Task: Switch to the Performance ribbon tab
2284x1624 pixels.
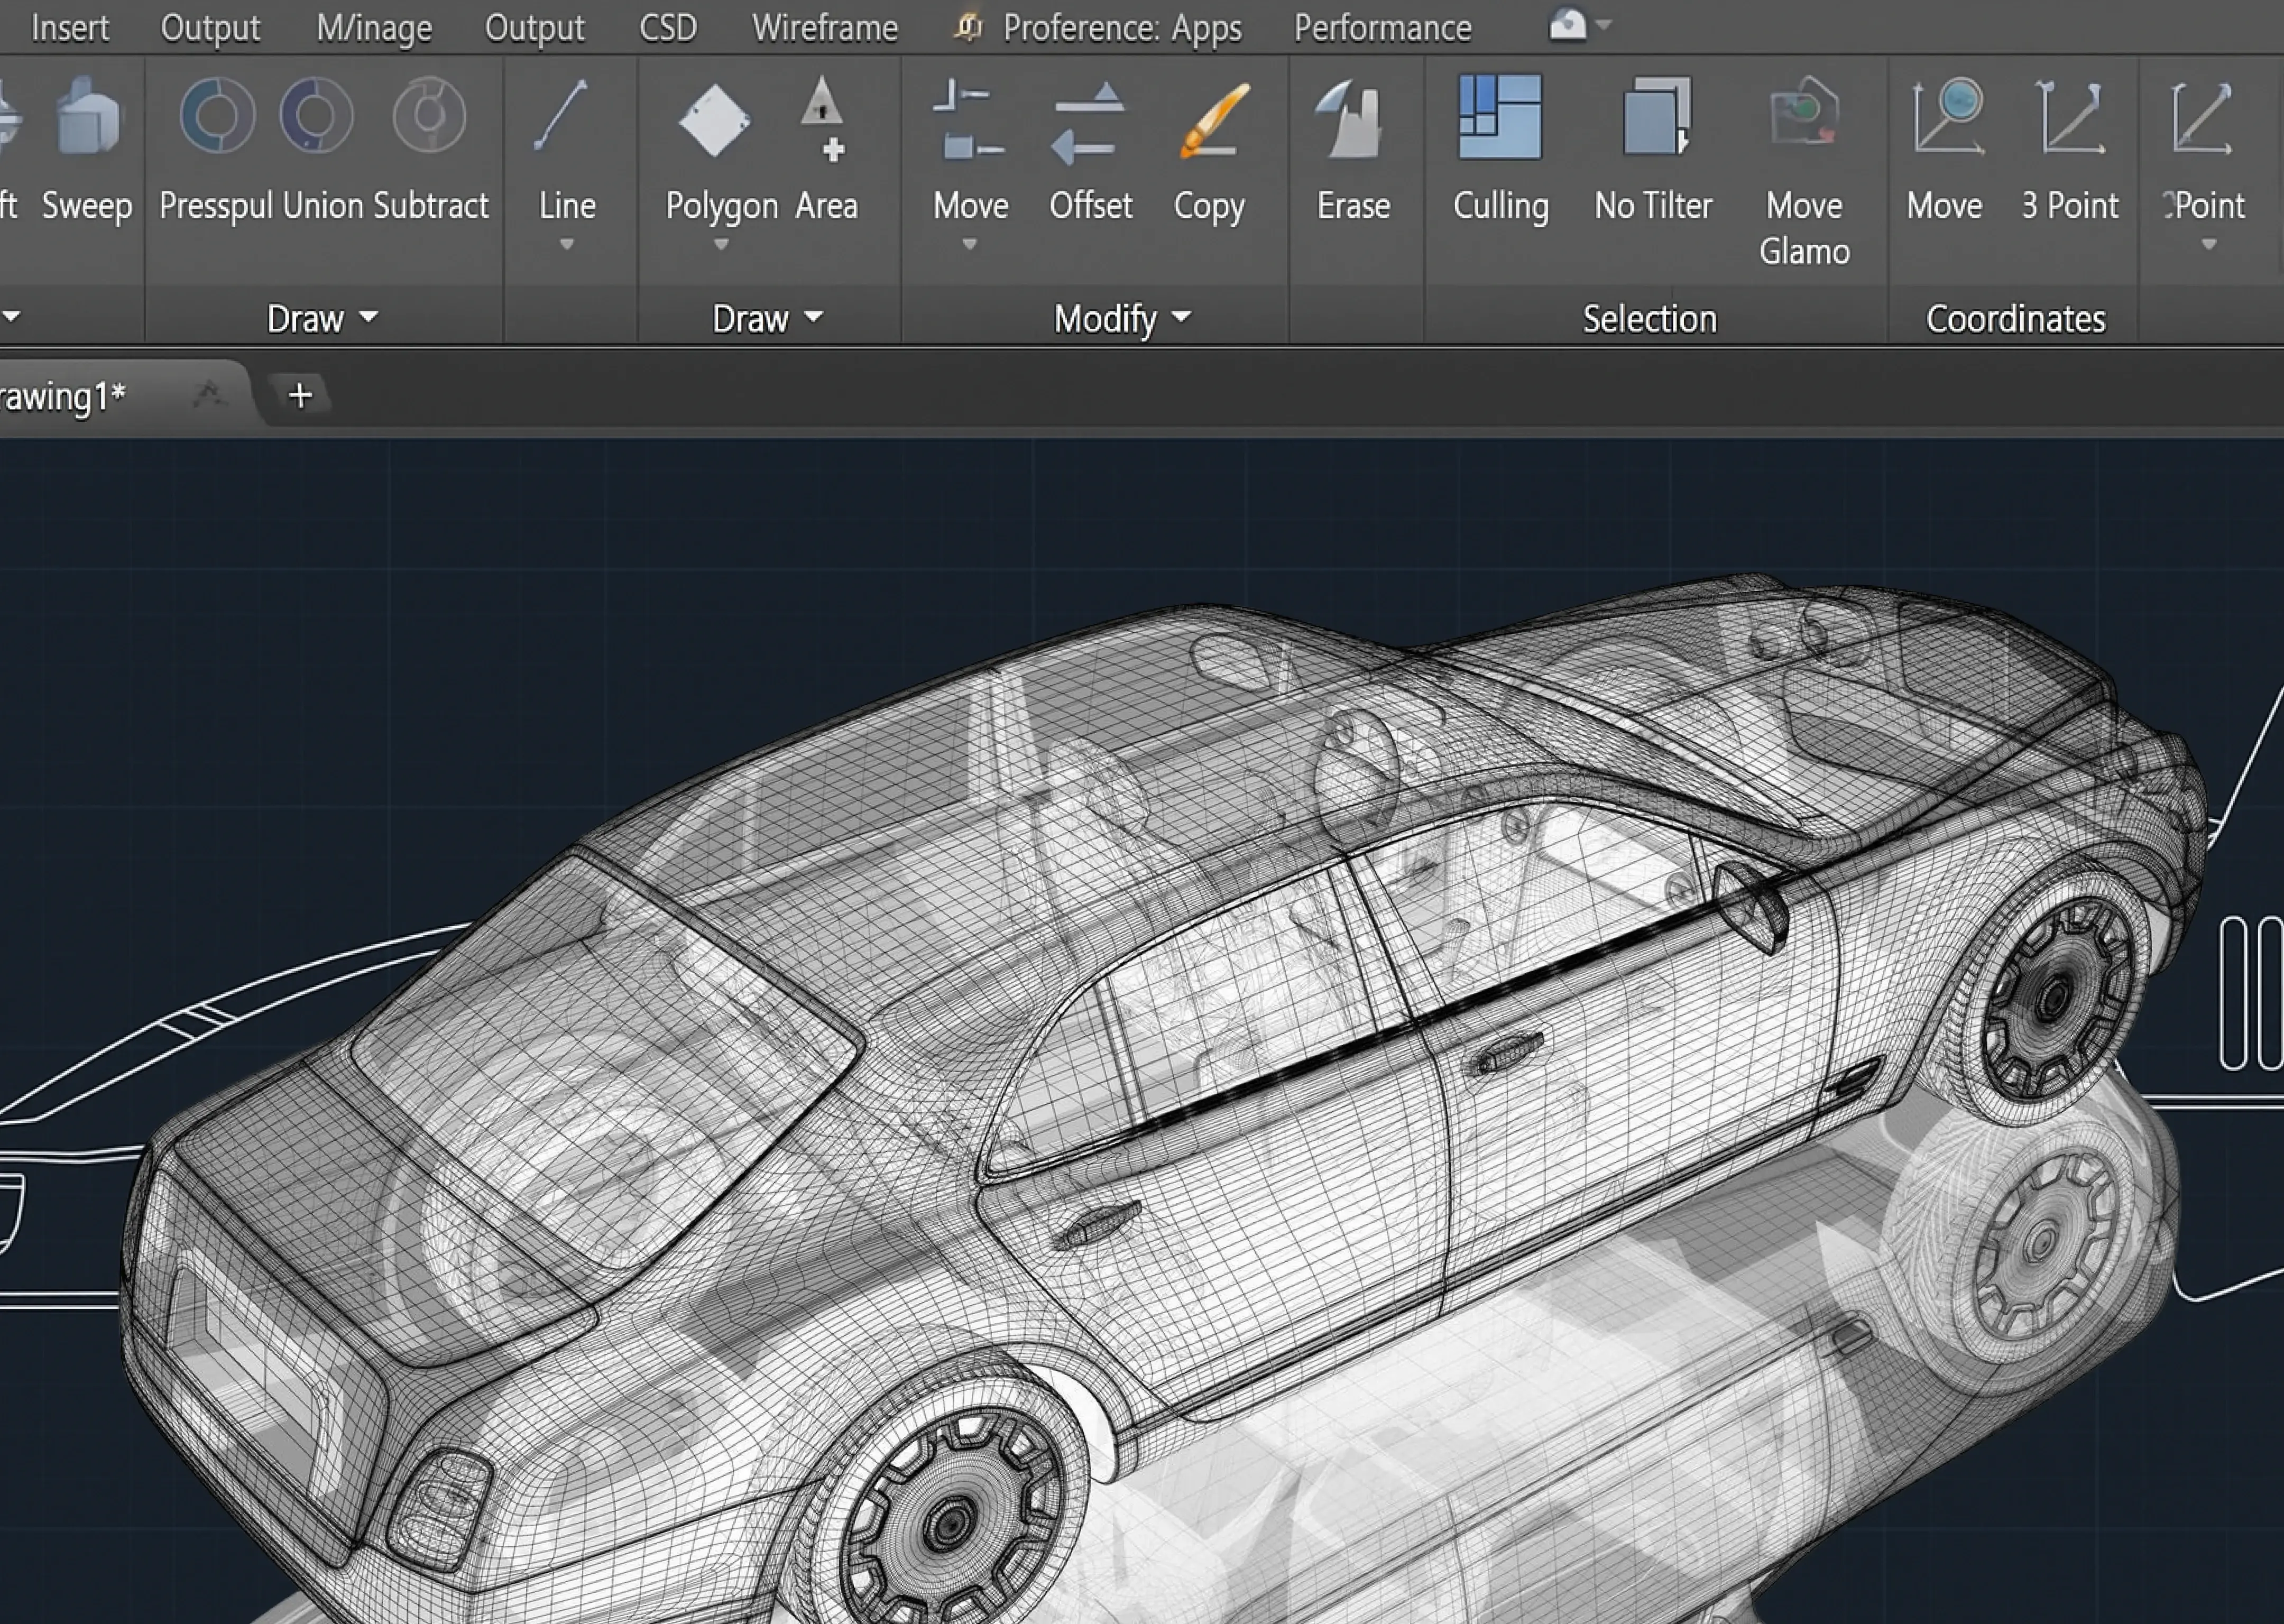Action: [x=1382, y=28]
